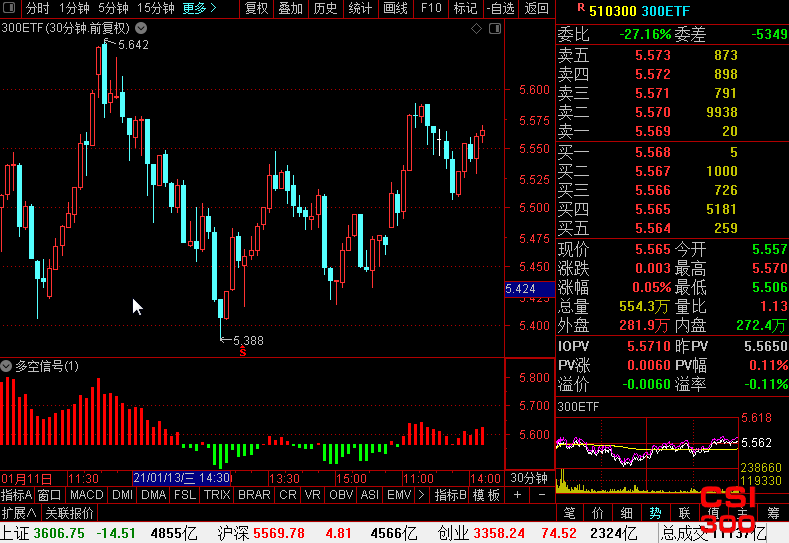Open 价 price tab
Image resolution: width=789 pixels, height=543 pixels.
(x=598, y=513)
